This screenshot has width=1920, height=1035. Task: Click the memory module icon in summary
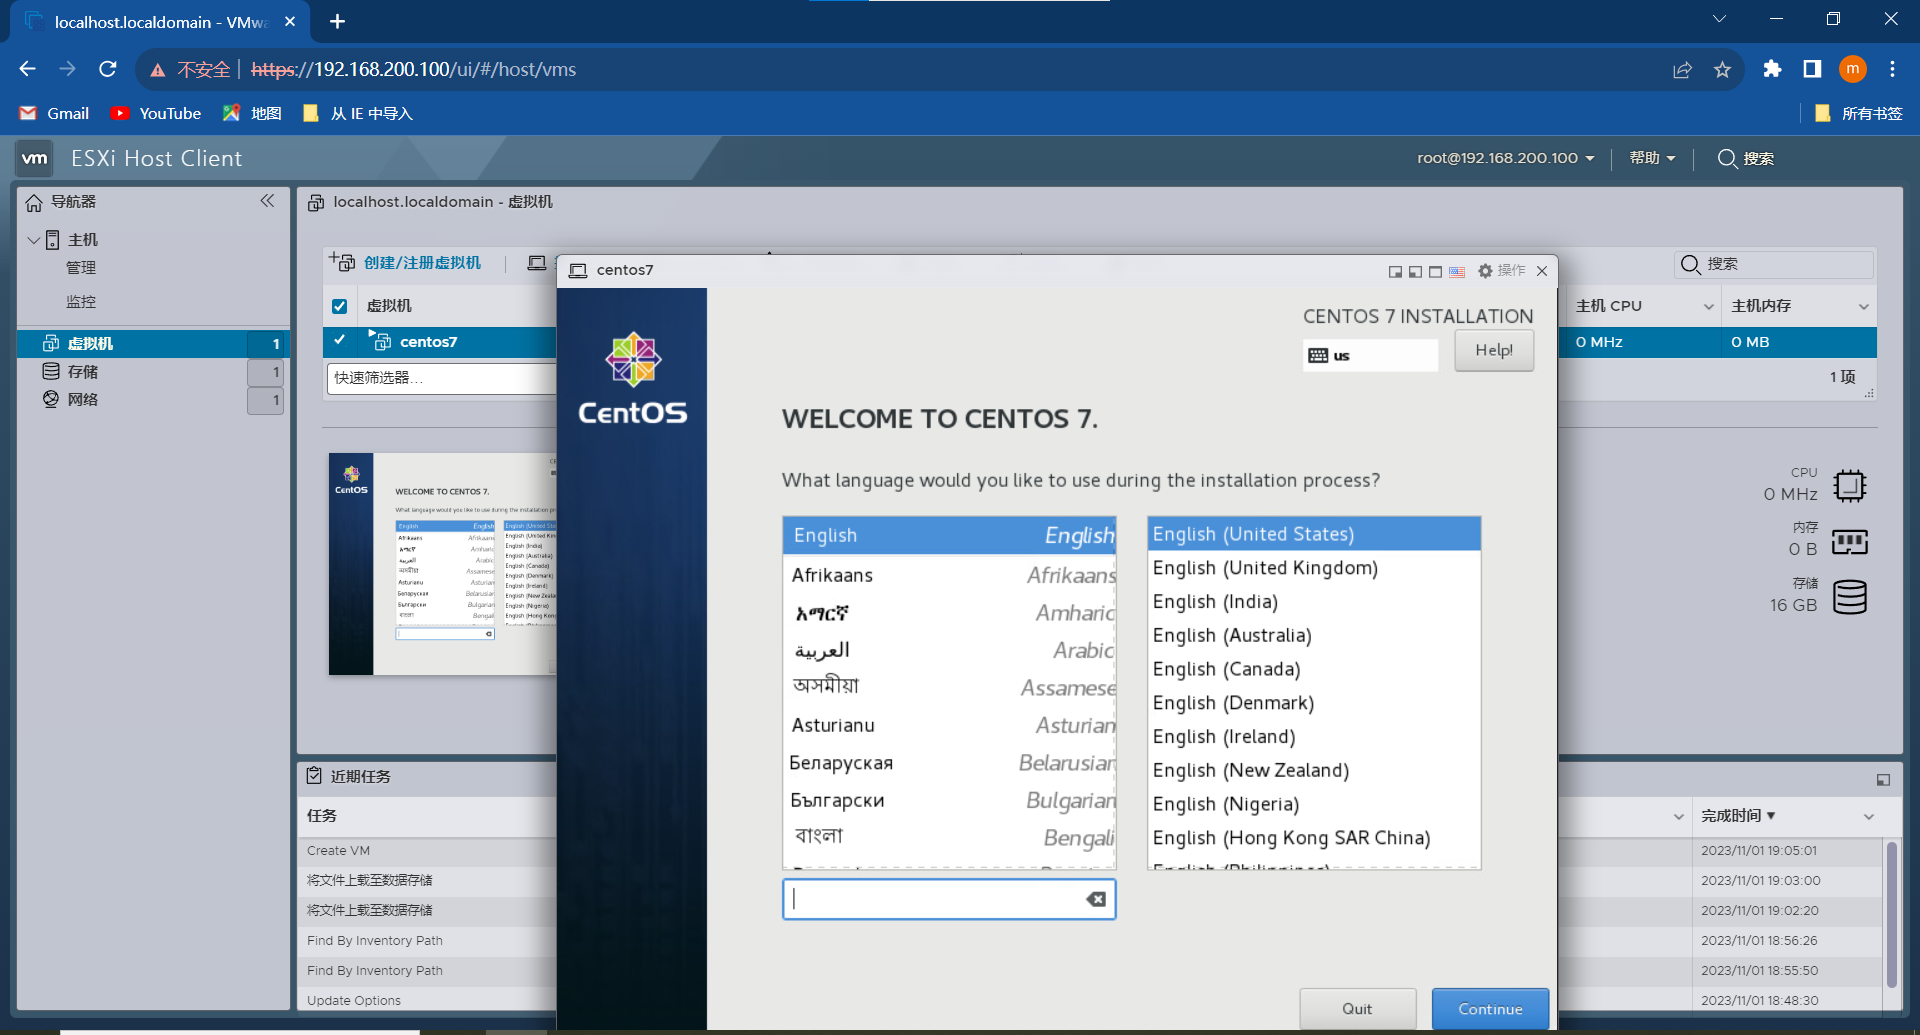[x=1849, y=542]
